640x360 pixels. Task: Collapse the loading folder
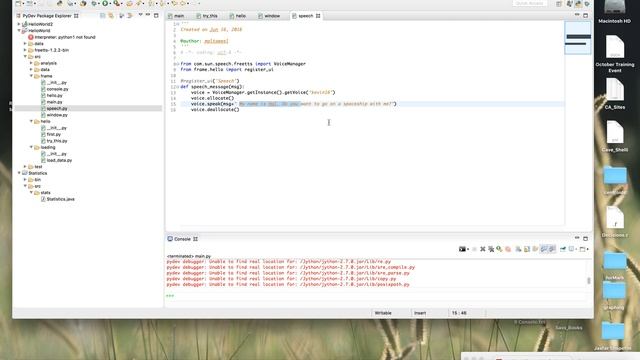[31, 147]
